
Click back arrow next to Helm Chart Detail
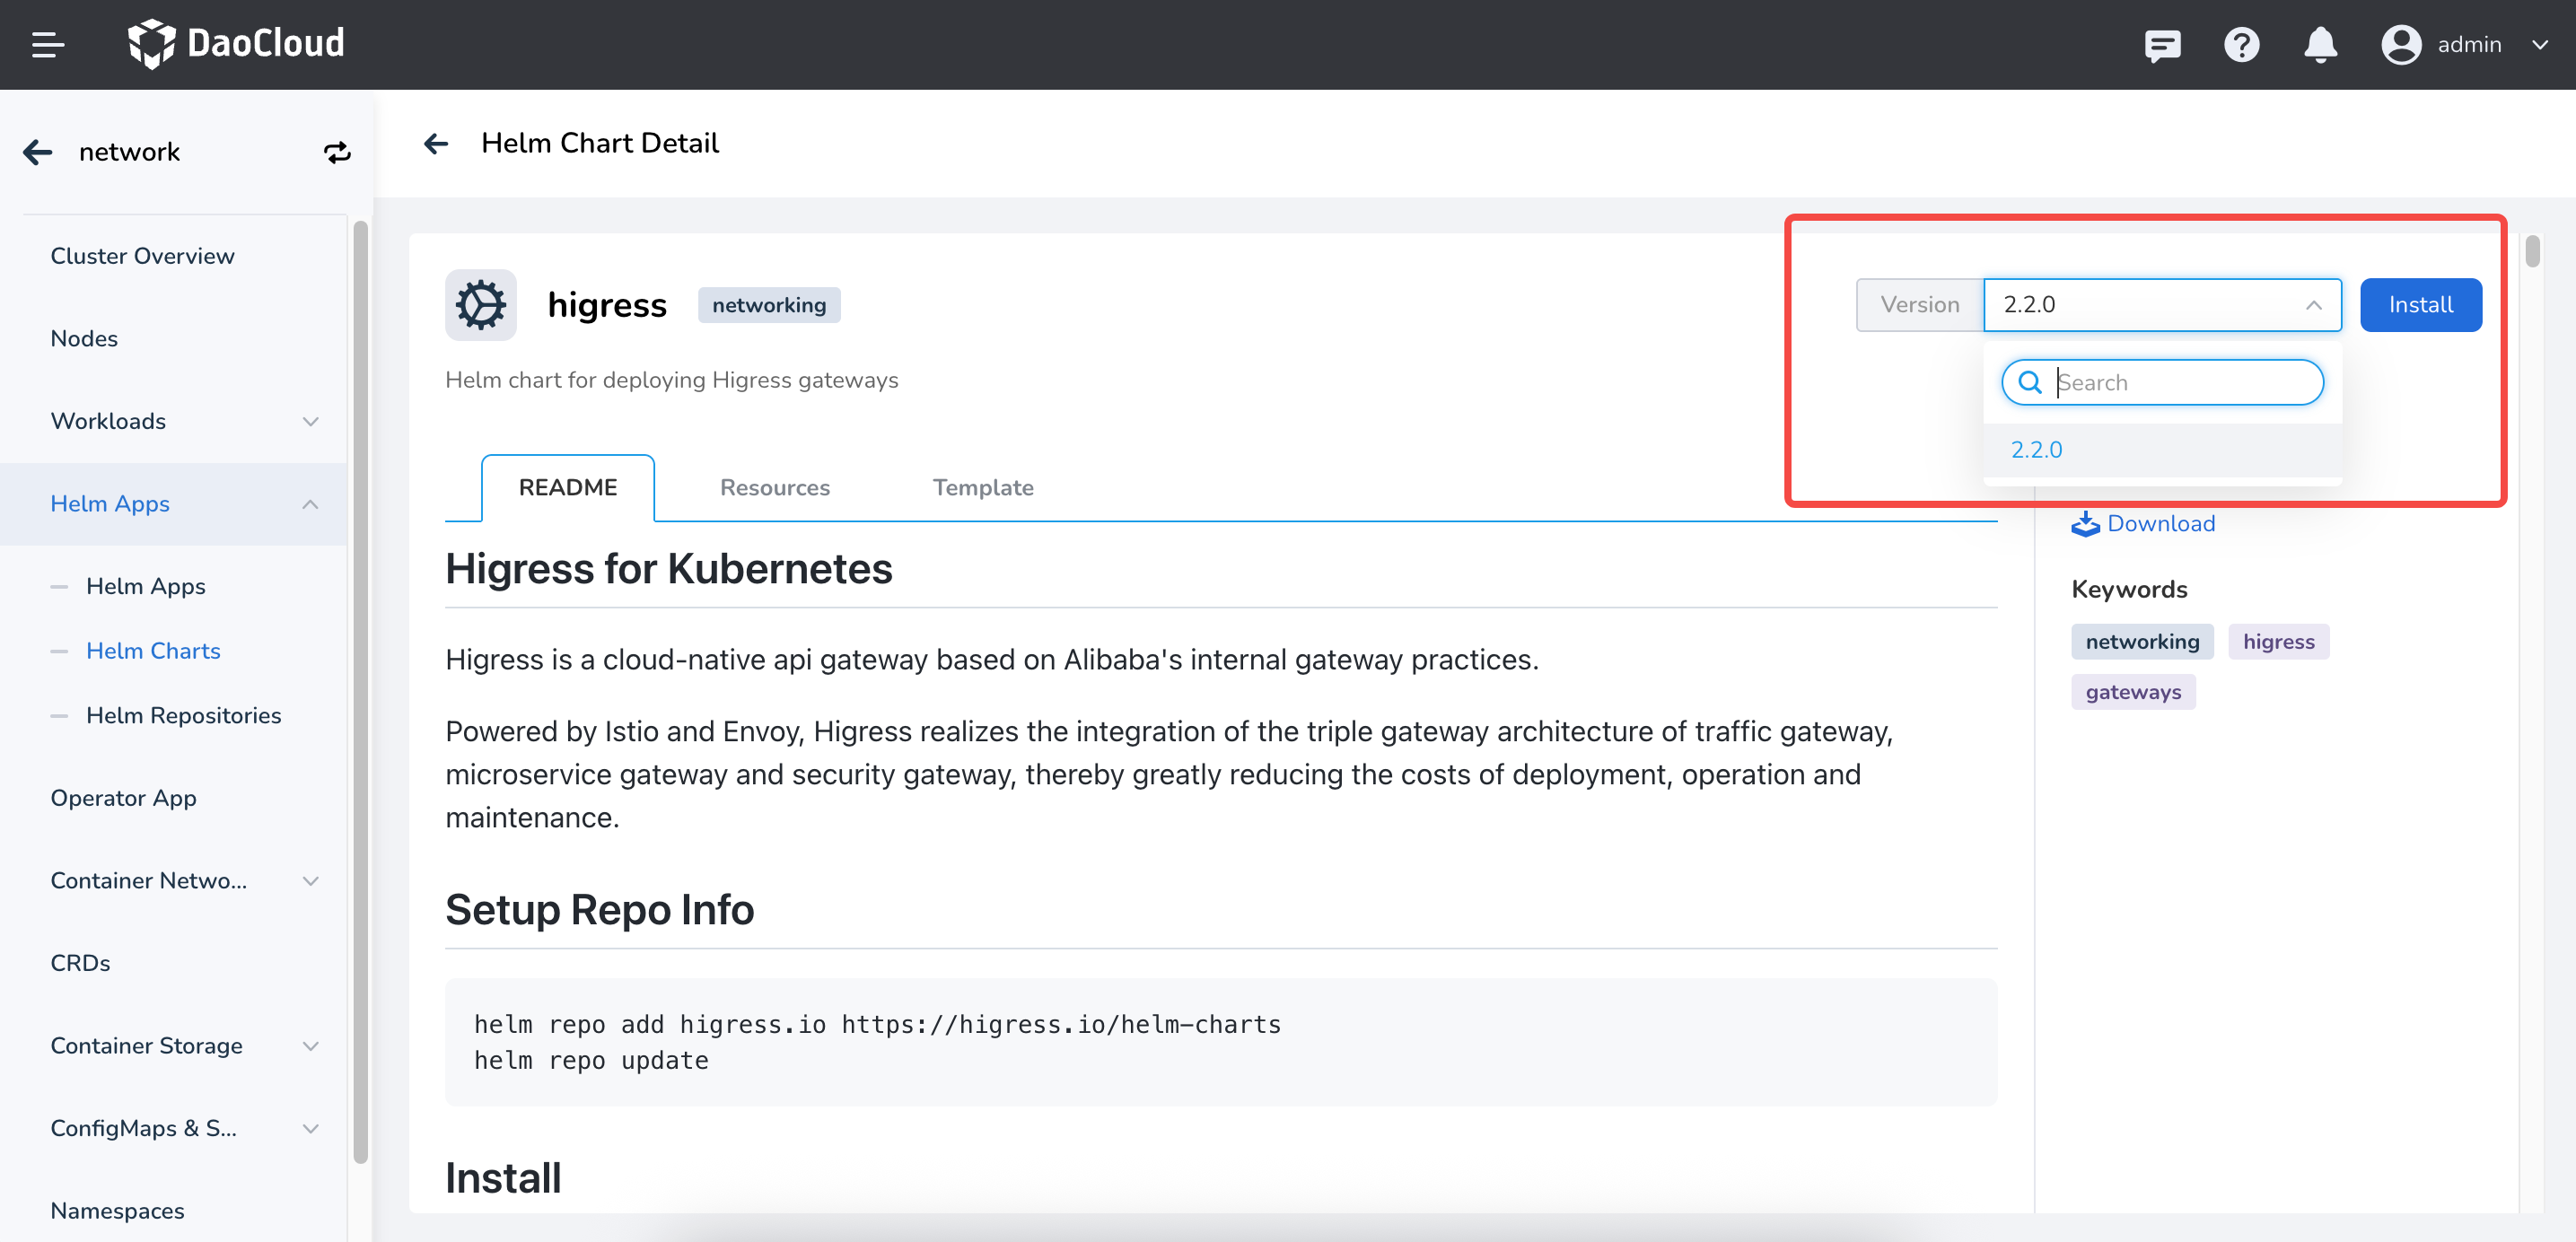[x=436, y=144]
